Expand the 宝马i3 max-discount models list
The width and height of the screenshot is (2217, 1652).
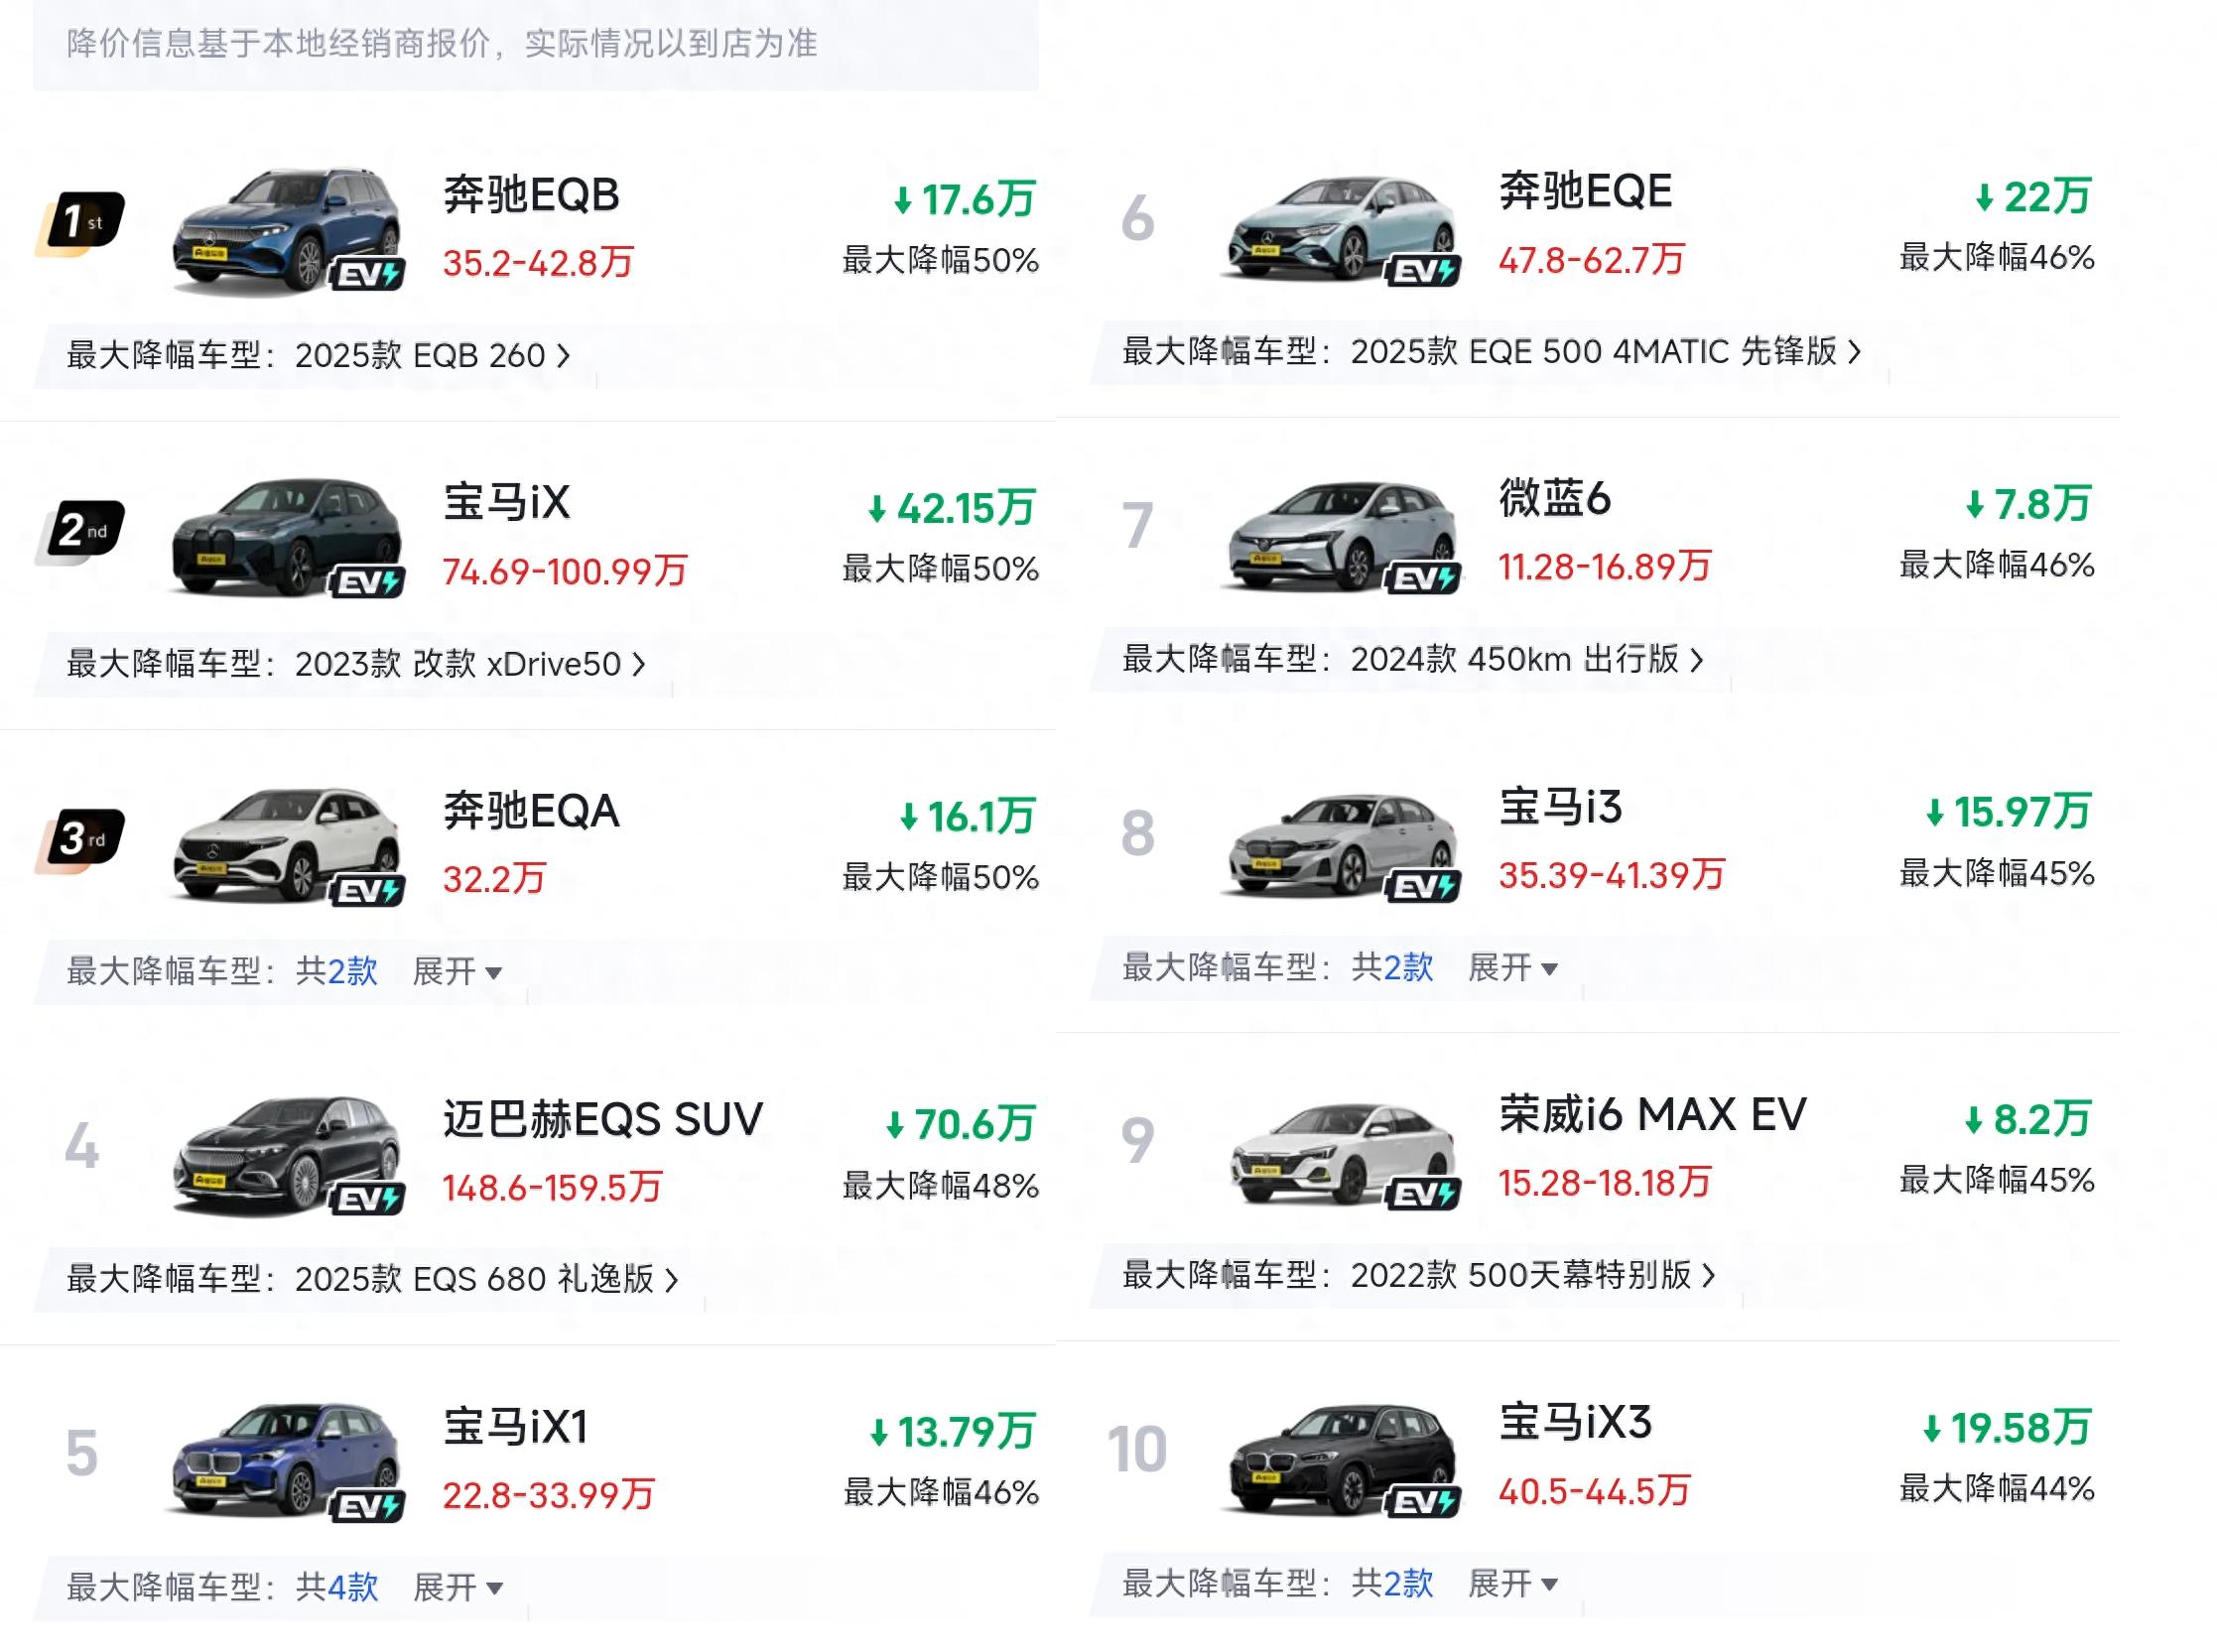pyautogui.click(x=1512, y=967)
